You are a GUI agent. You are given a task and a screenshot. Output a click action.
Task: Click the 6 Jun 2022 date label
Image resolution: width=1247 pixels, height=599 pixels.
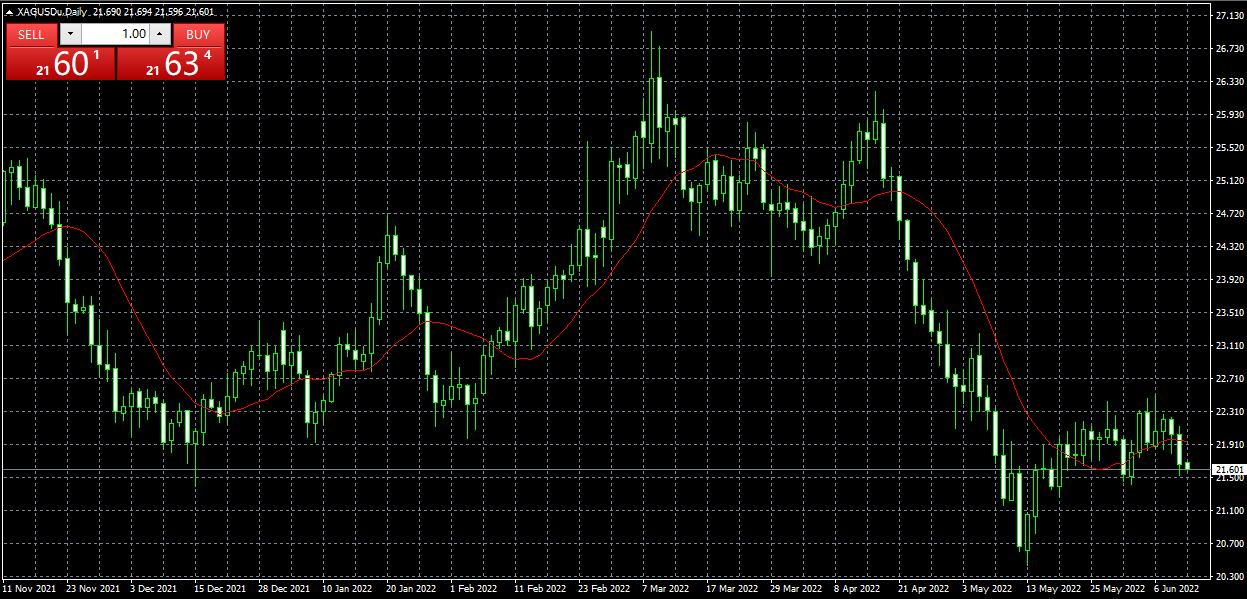(1176, 590)
